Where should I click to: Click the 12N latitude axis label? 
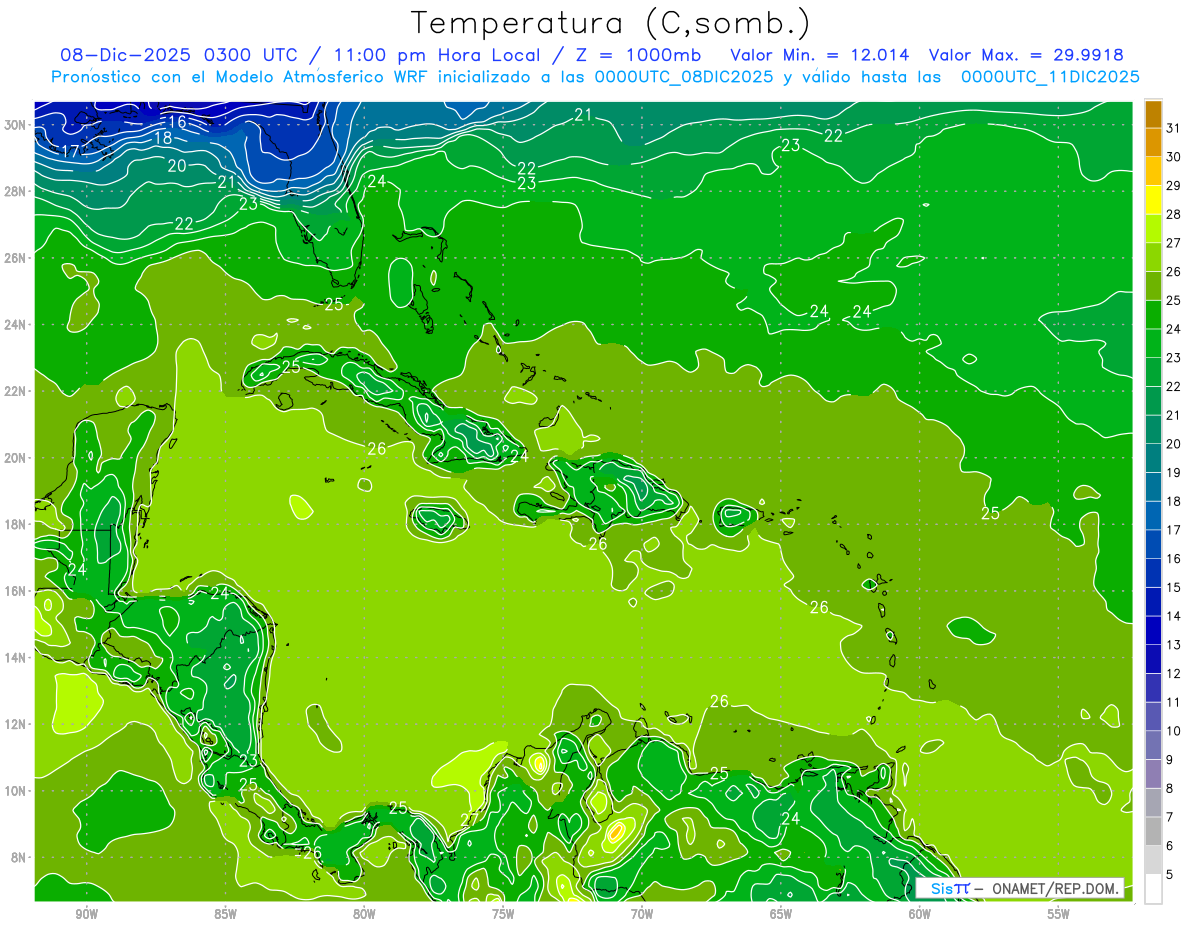[x=15, y=724]
